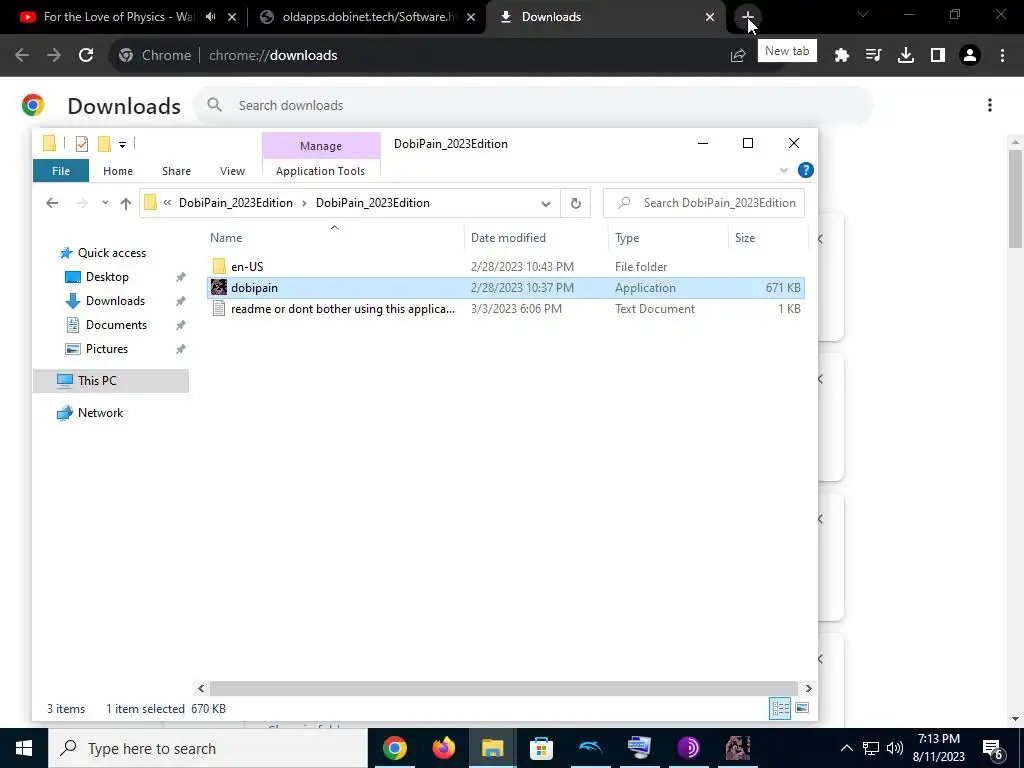The width and height of the screenshot is (1024, 768).
Task: Expand breadcrumb arrow between DobiPain folders
Action: 304,203
